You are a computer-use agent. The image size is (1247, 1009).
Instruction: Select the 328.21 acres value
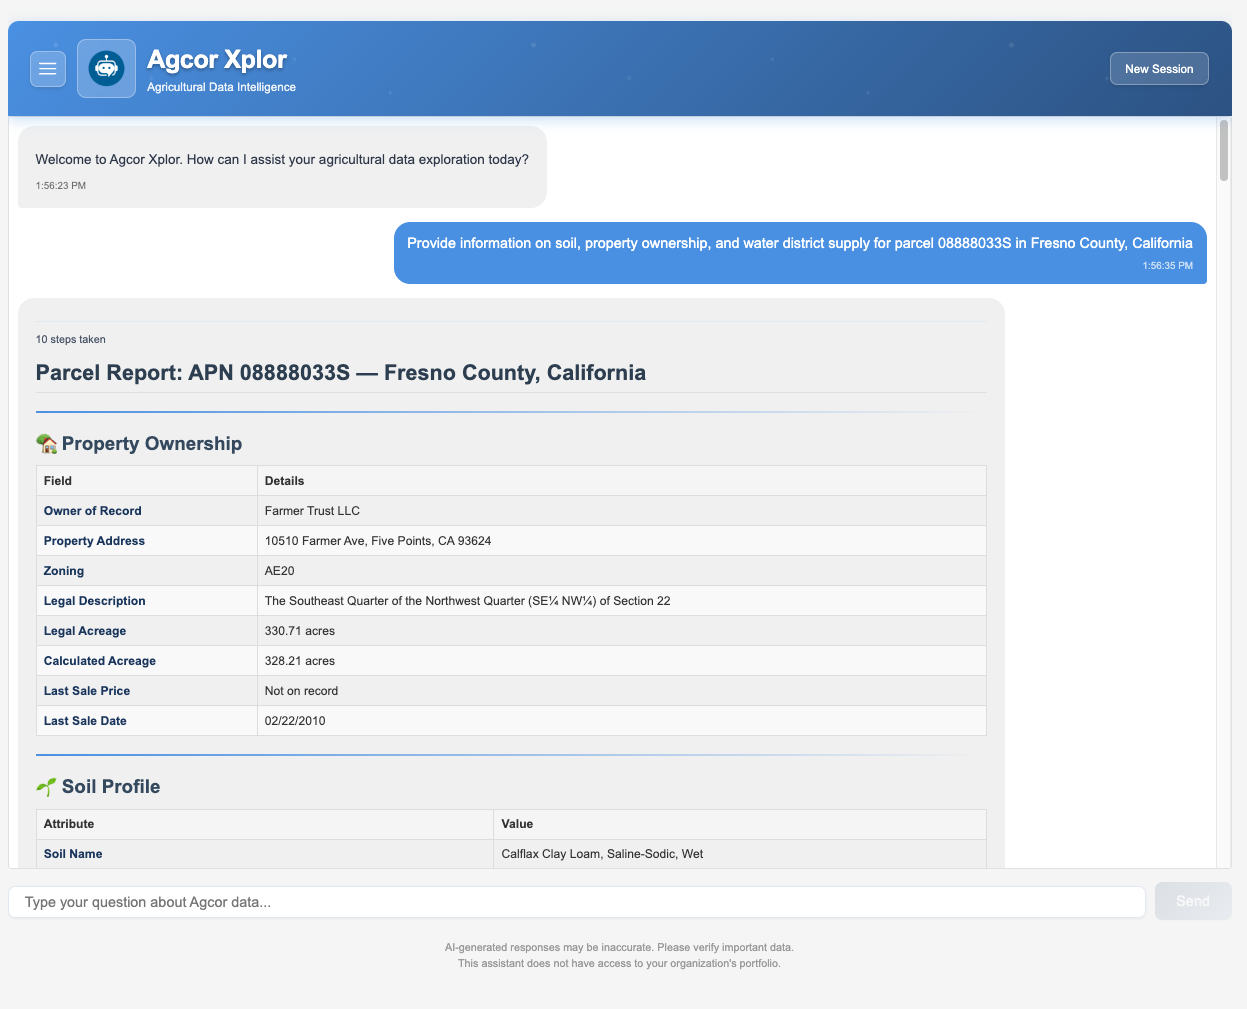(x=300, y=661)
